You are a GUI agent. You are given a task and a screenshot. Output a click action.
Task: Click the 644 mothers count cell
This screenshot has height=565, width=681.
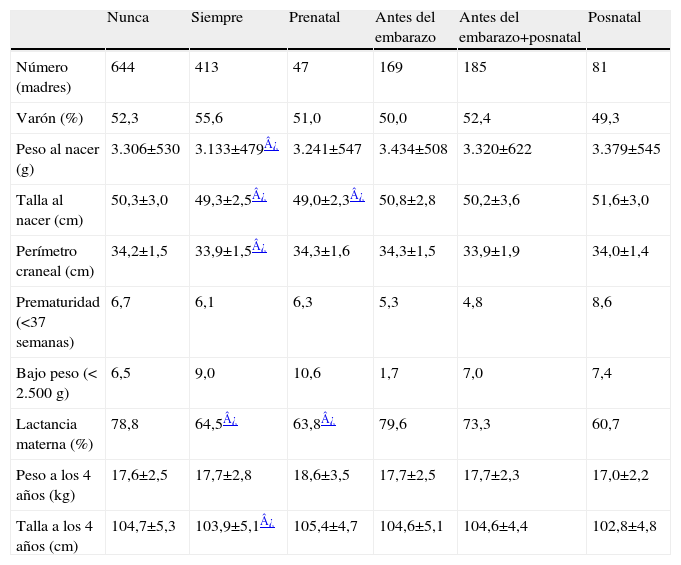tap(122, 67)
